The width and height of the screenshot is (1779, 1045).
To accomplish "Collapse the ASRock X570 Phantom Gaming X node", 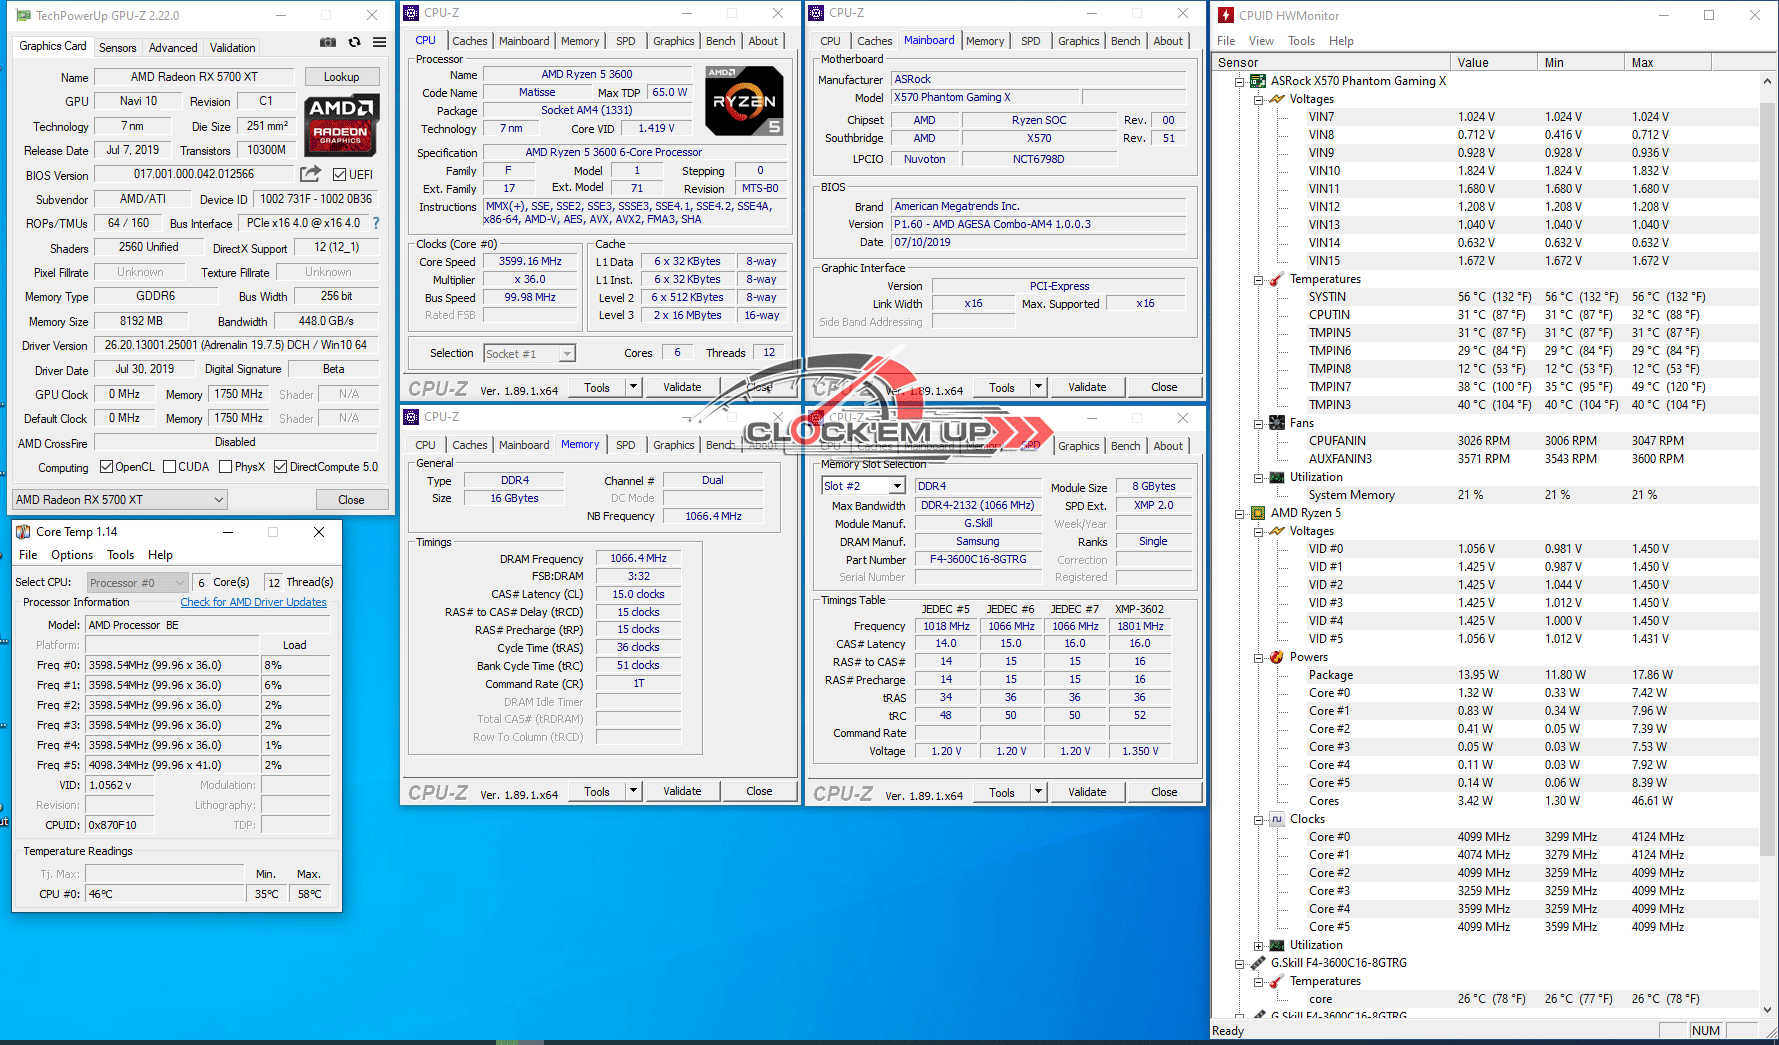I will coord(1240,81).
